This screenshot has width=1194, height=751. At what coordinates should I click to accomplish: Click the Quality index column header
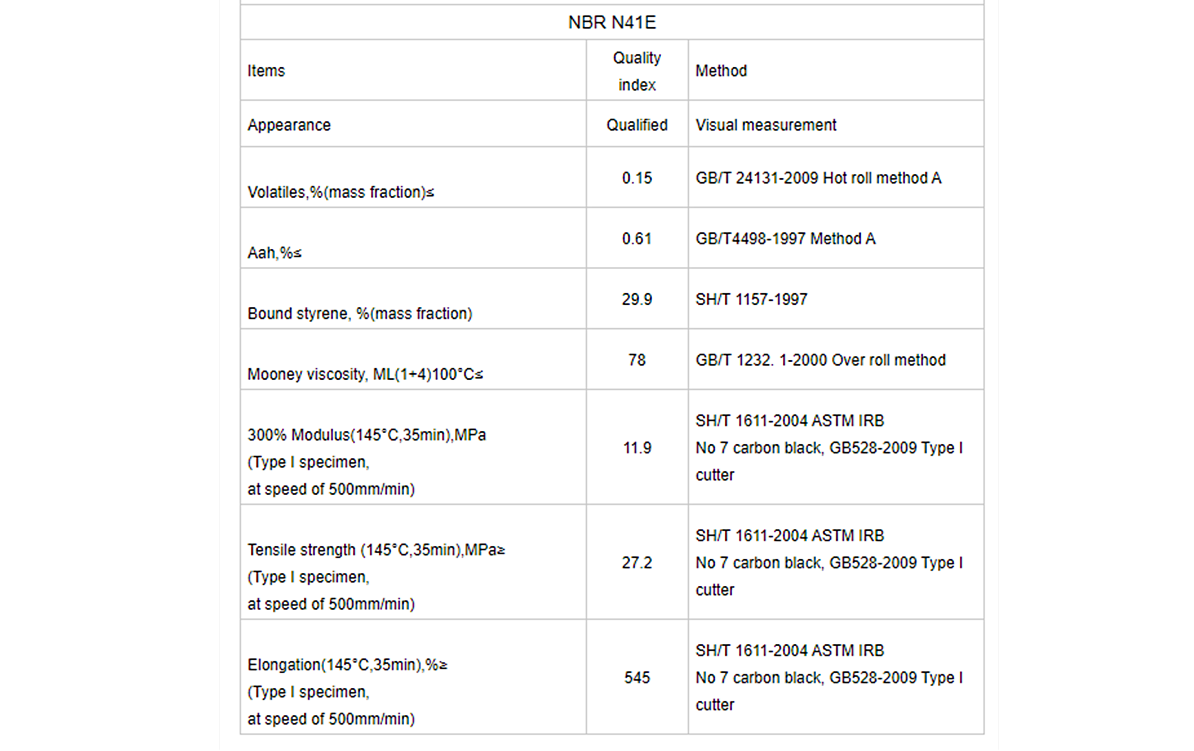click(637, 71)
